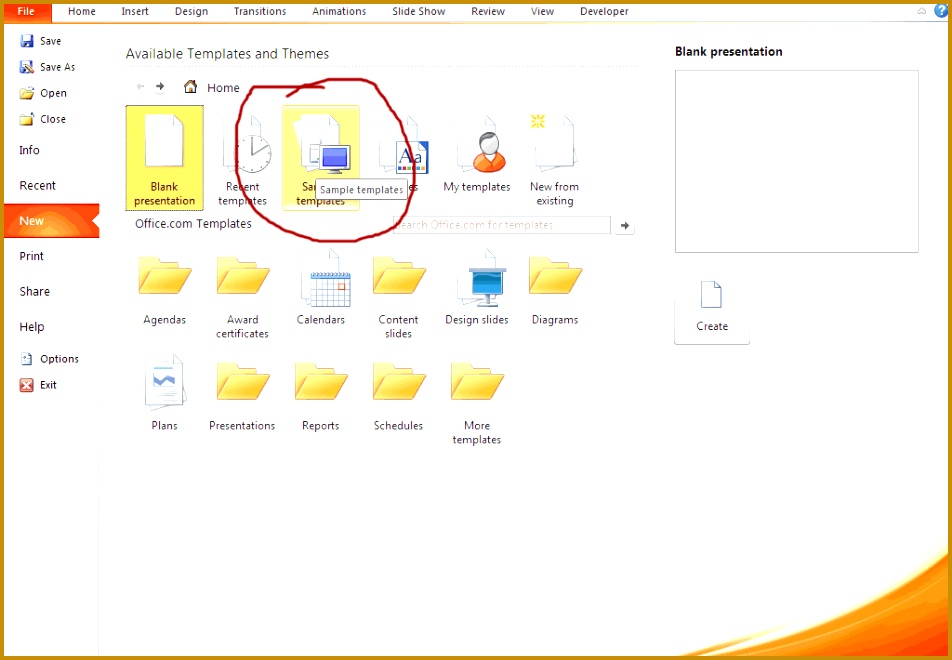The width and height of the screenshot is (952, 660).
Task: Open the Content slides folder
Action: click(x=398, y=296)
